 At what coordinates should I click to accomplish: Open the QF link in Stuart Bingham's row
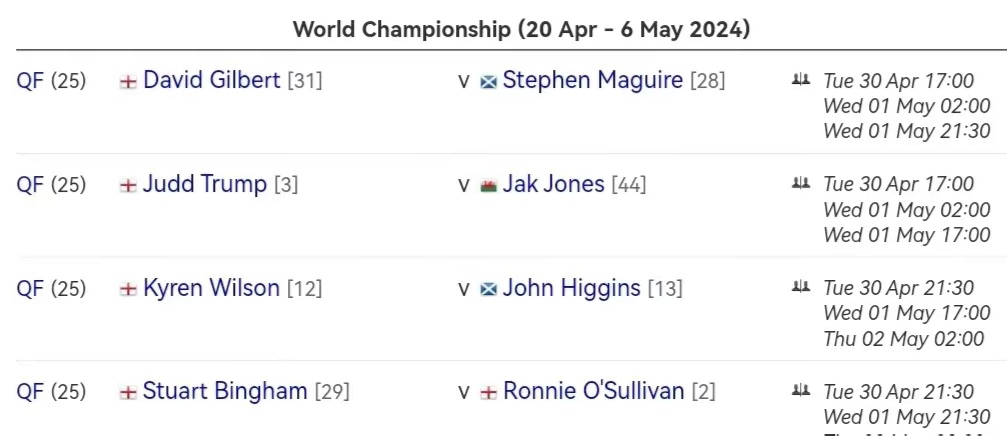(x=31, y=392)
